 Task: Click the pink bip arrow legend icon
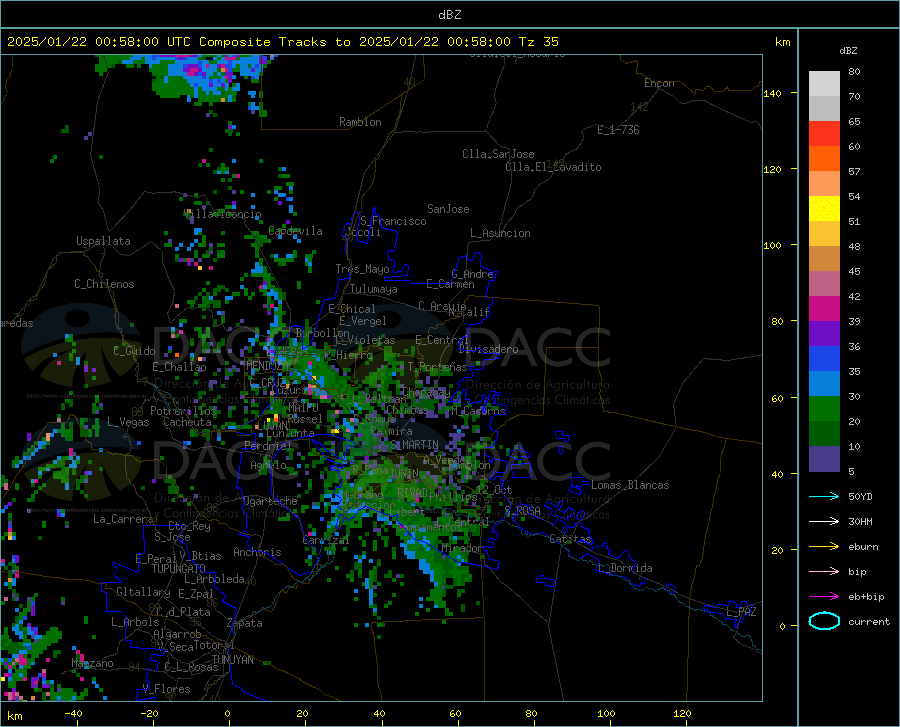point(824,571)
